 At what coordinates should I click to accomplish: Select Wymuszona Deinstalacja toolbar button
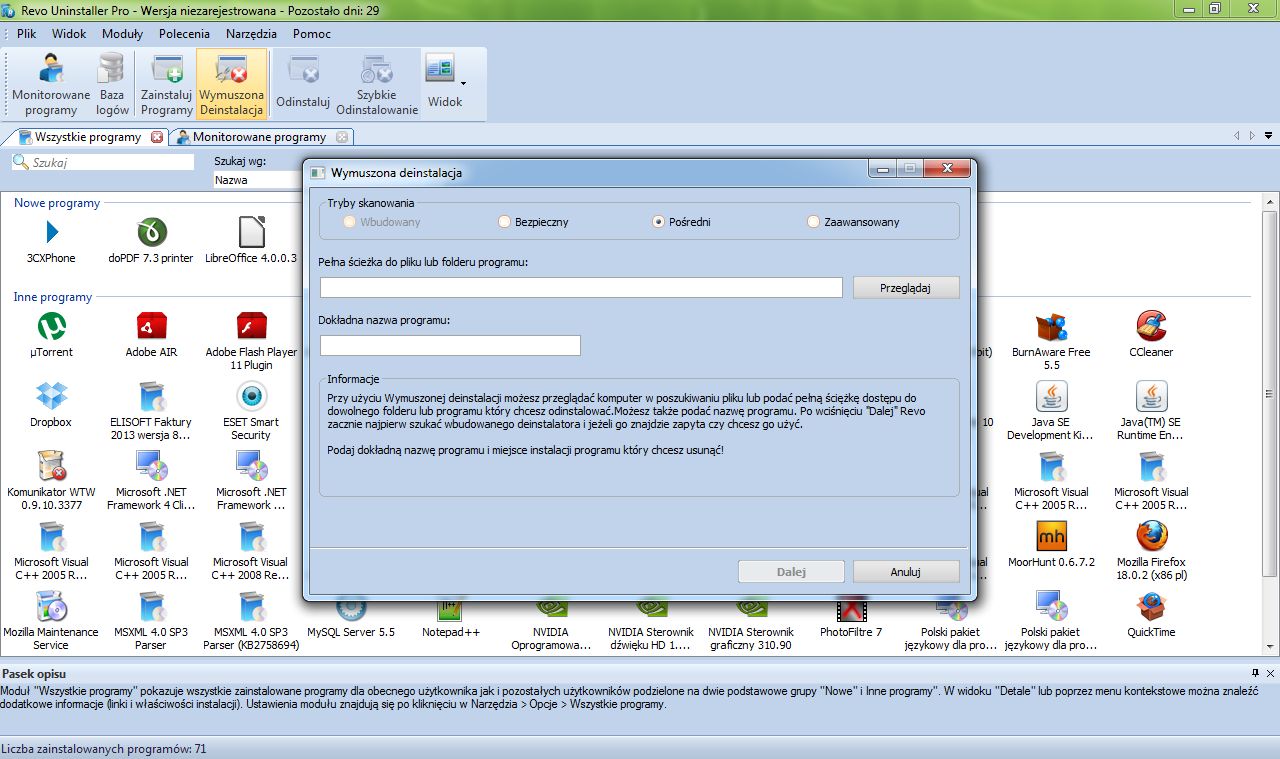(x=231, y=85)
